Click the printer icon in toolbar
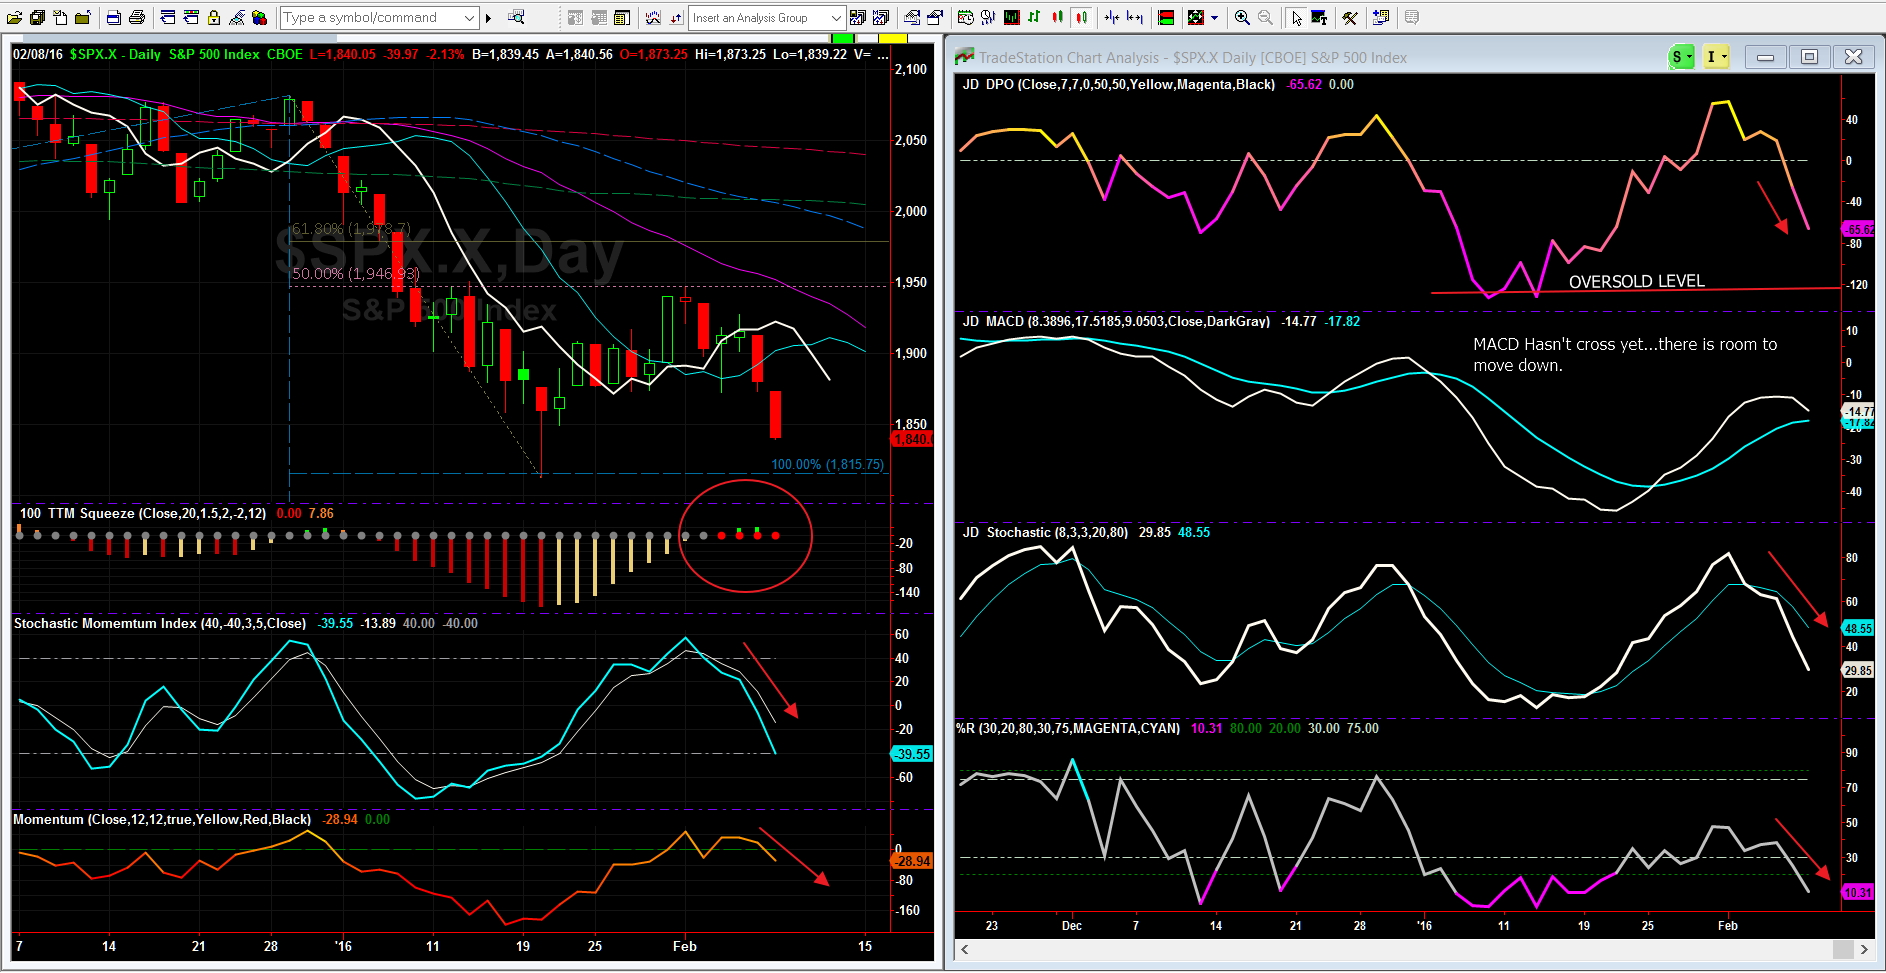 tap(137, 17)
